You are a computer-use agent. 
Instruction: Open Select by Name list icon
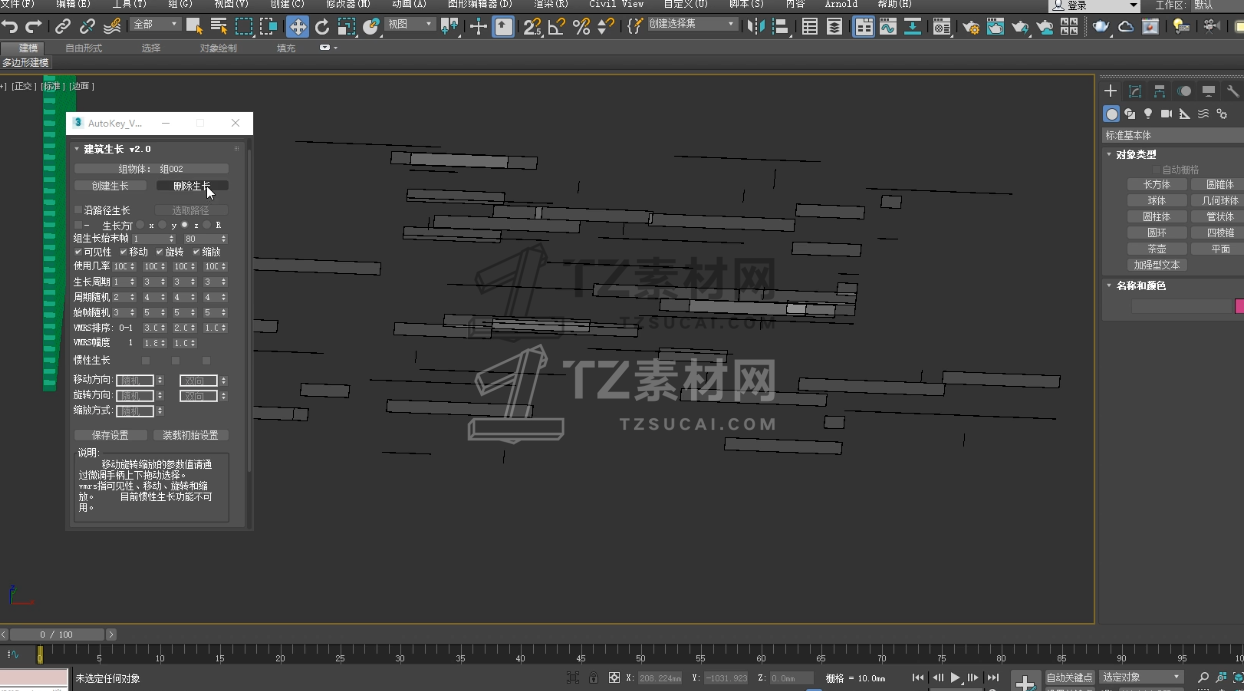(218, 26)
